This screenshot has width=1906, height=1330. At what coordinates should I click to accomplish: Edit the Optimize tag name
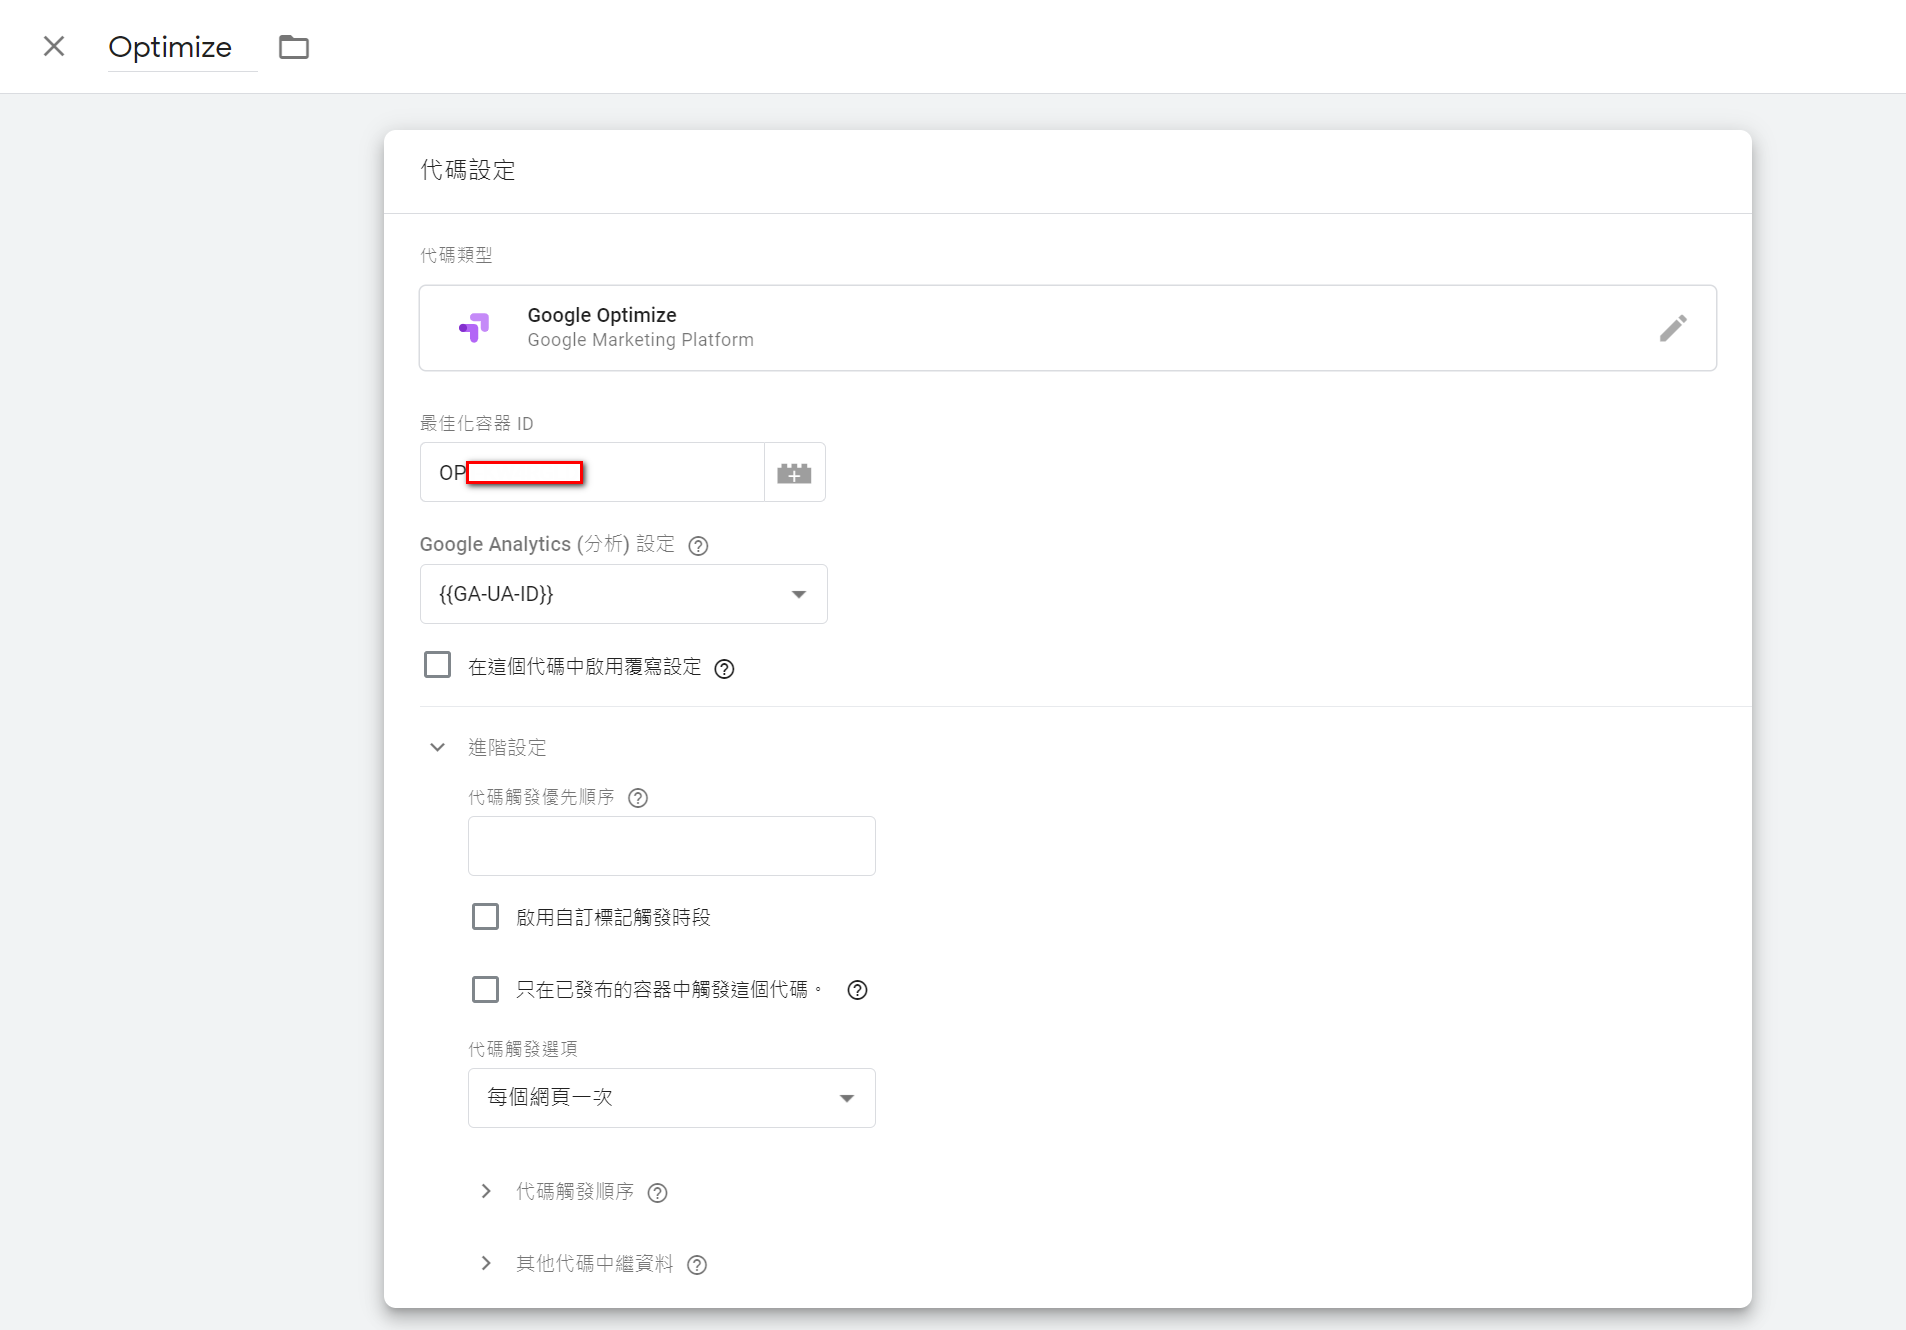point(182,47)
